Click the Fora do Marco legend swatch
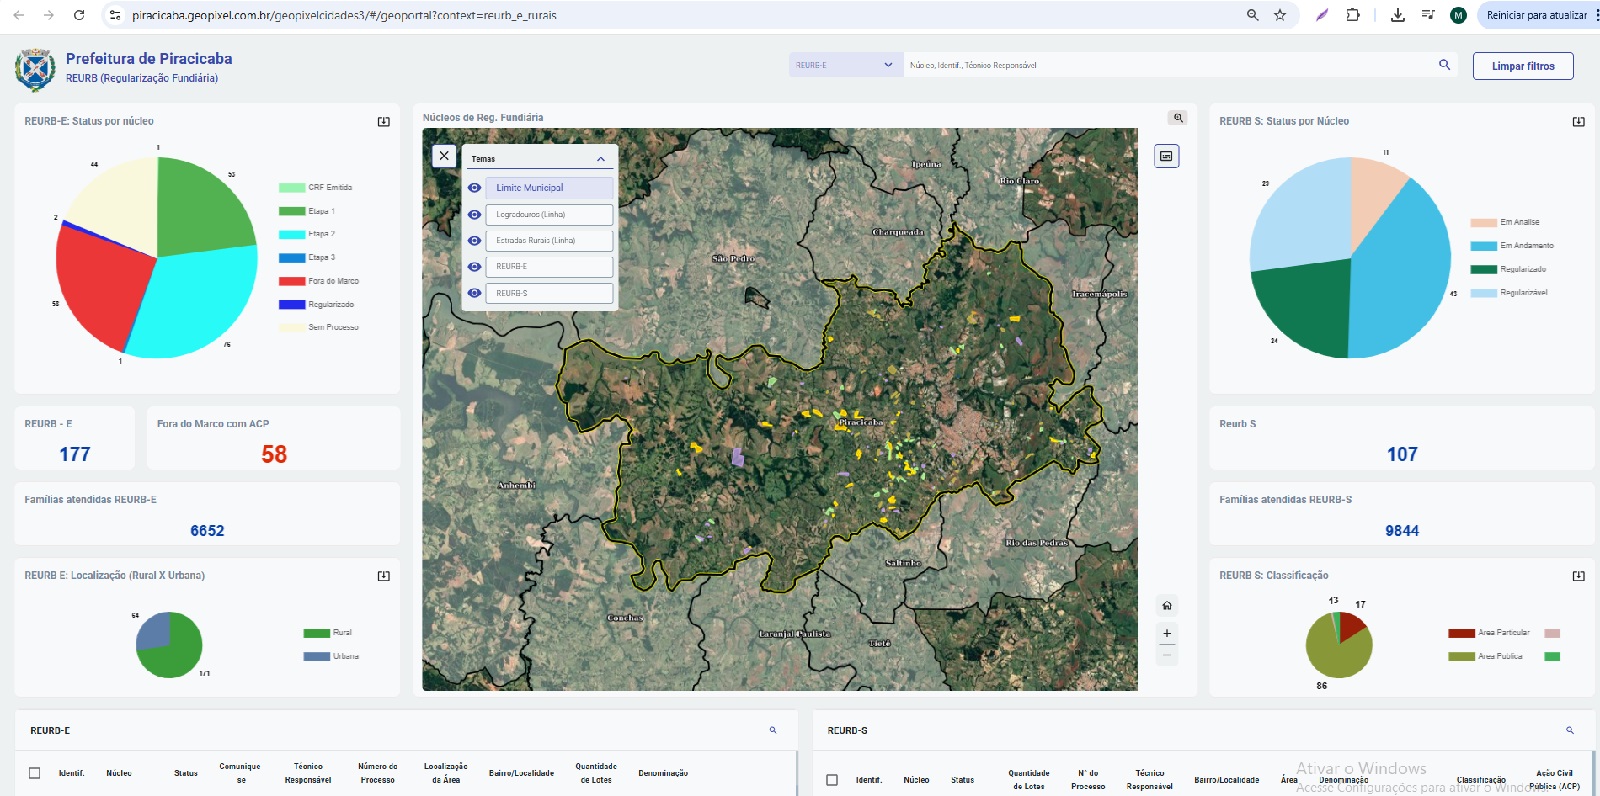 (x=292, y=281)
